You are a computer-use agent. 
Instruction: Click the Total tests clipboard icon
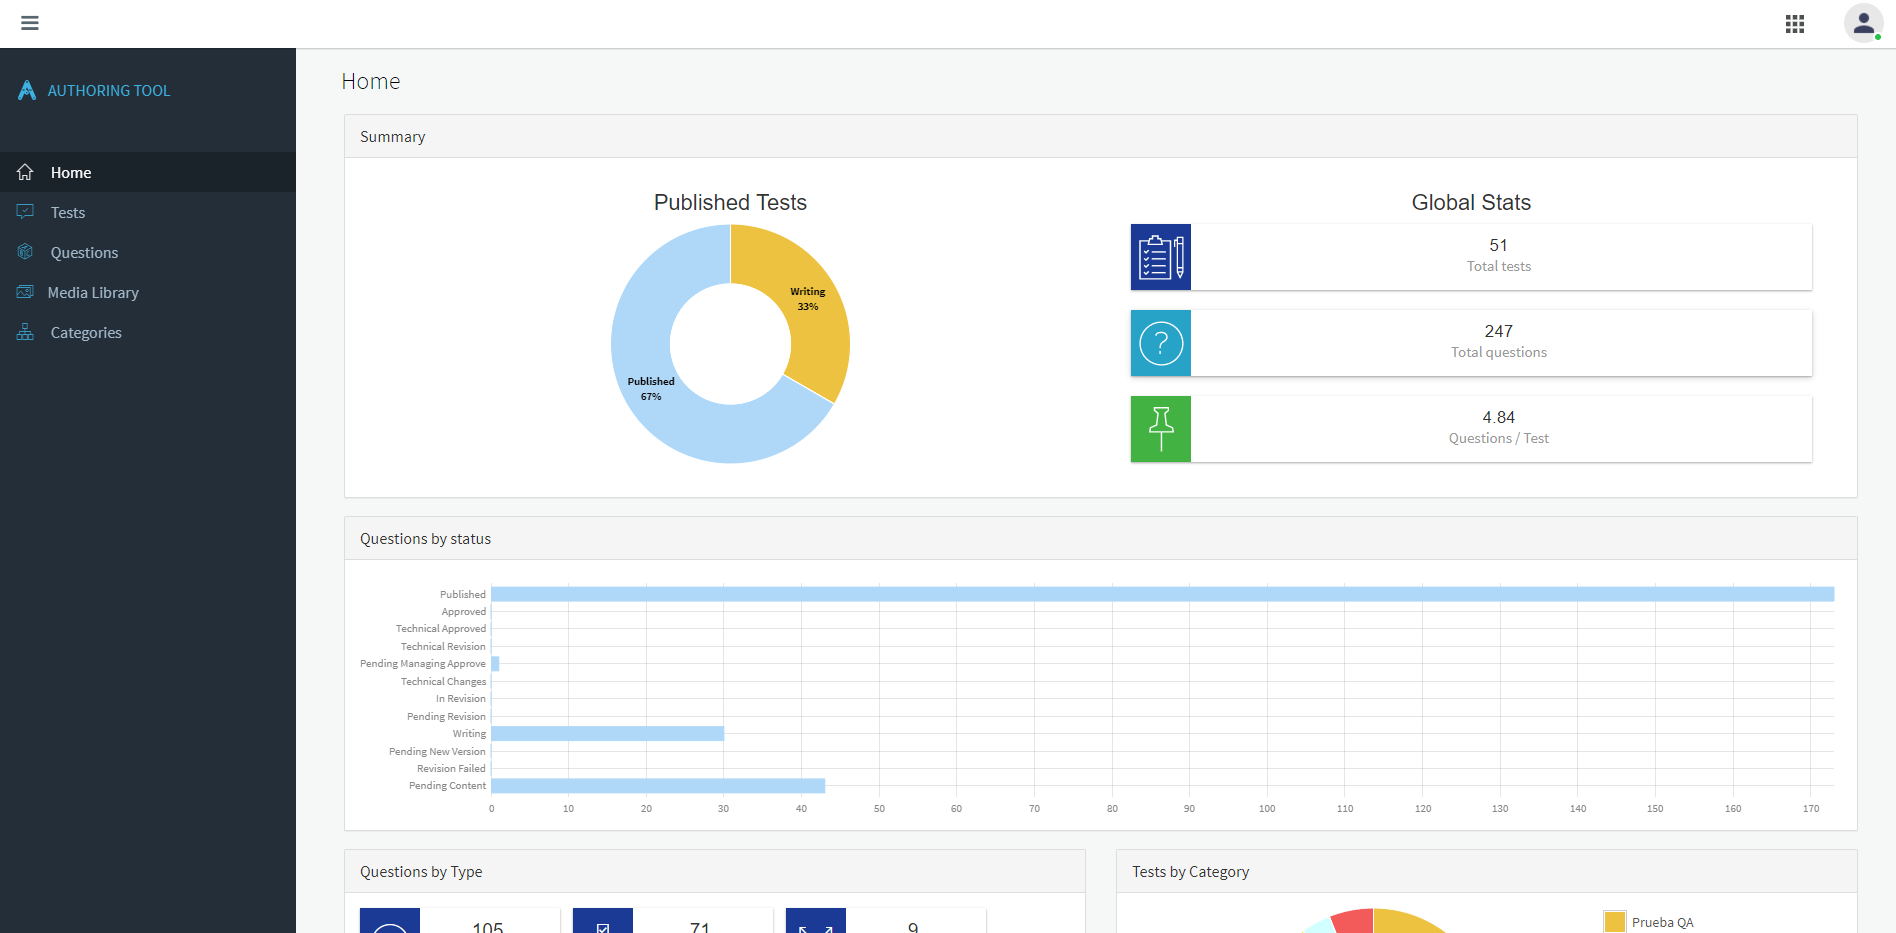(x=1161, y=257)
